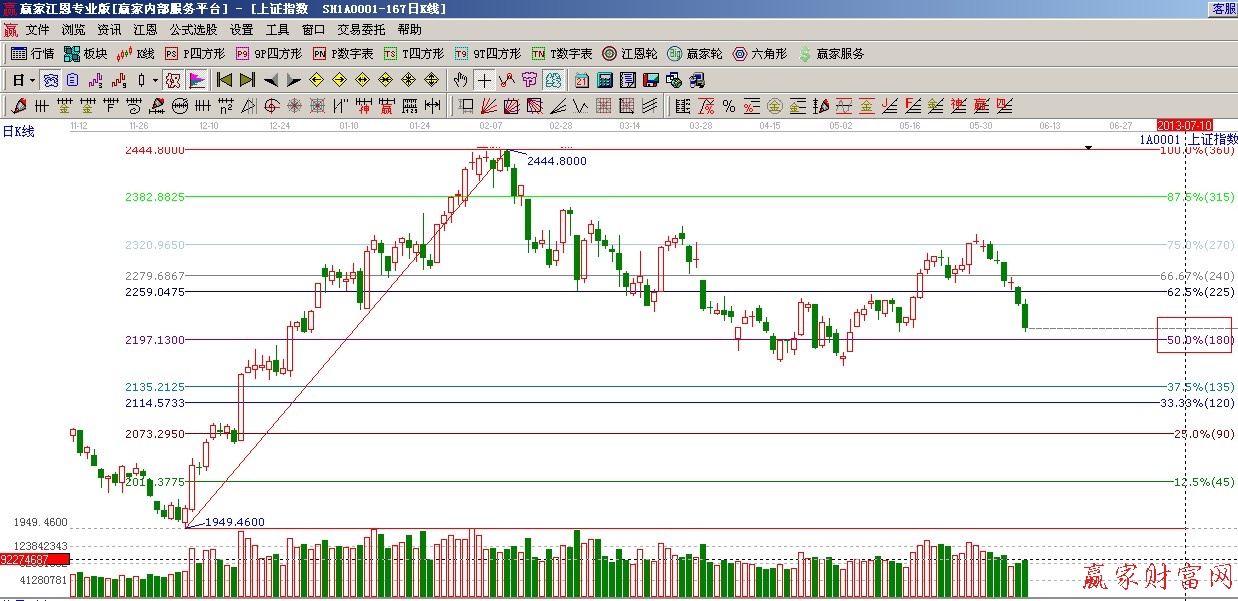
Task: Click the calendar icon showing 21
Action: (x=582, y=80)
